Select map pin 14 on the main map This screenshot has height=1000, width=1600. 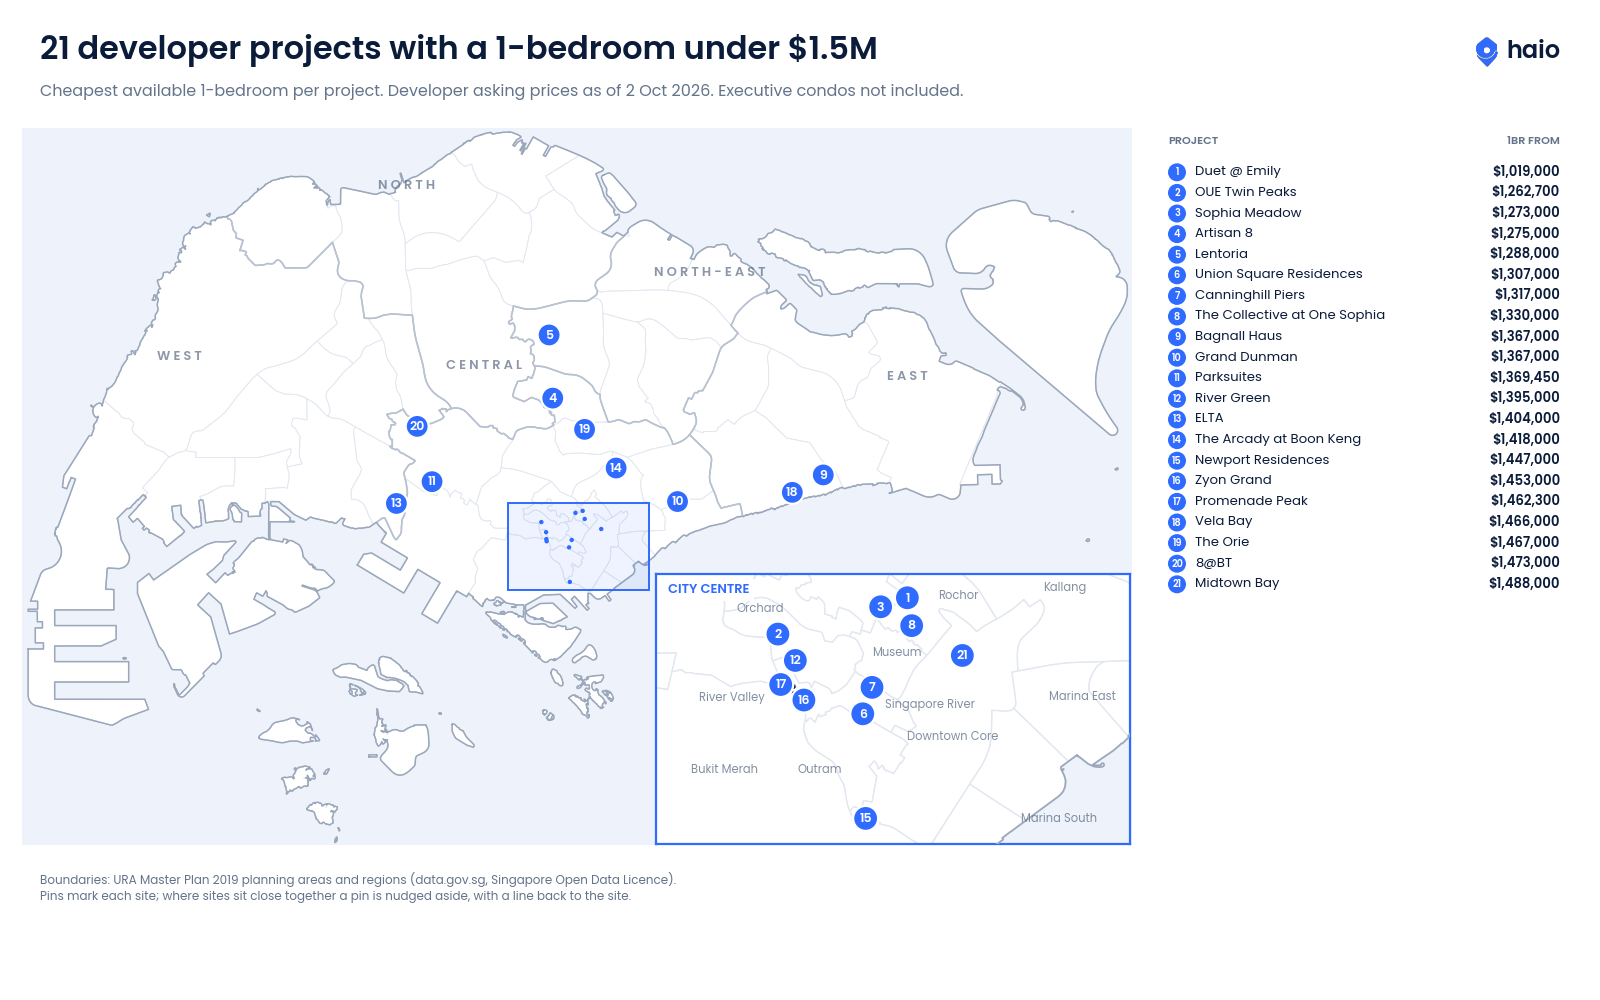(616, 468)
